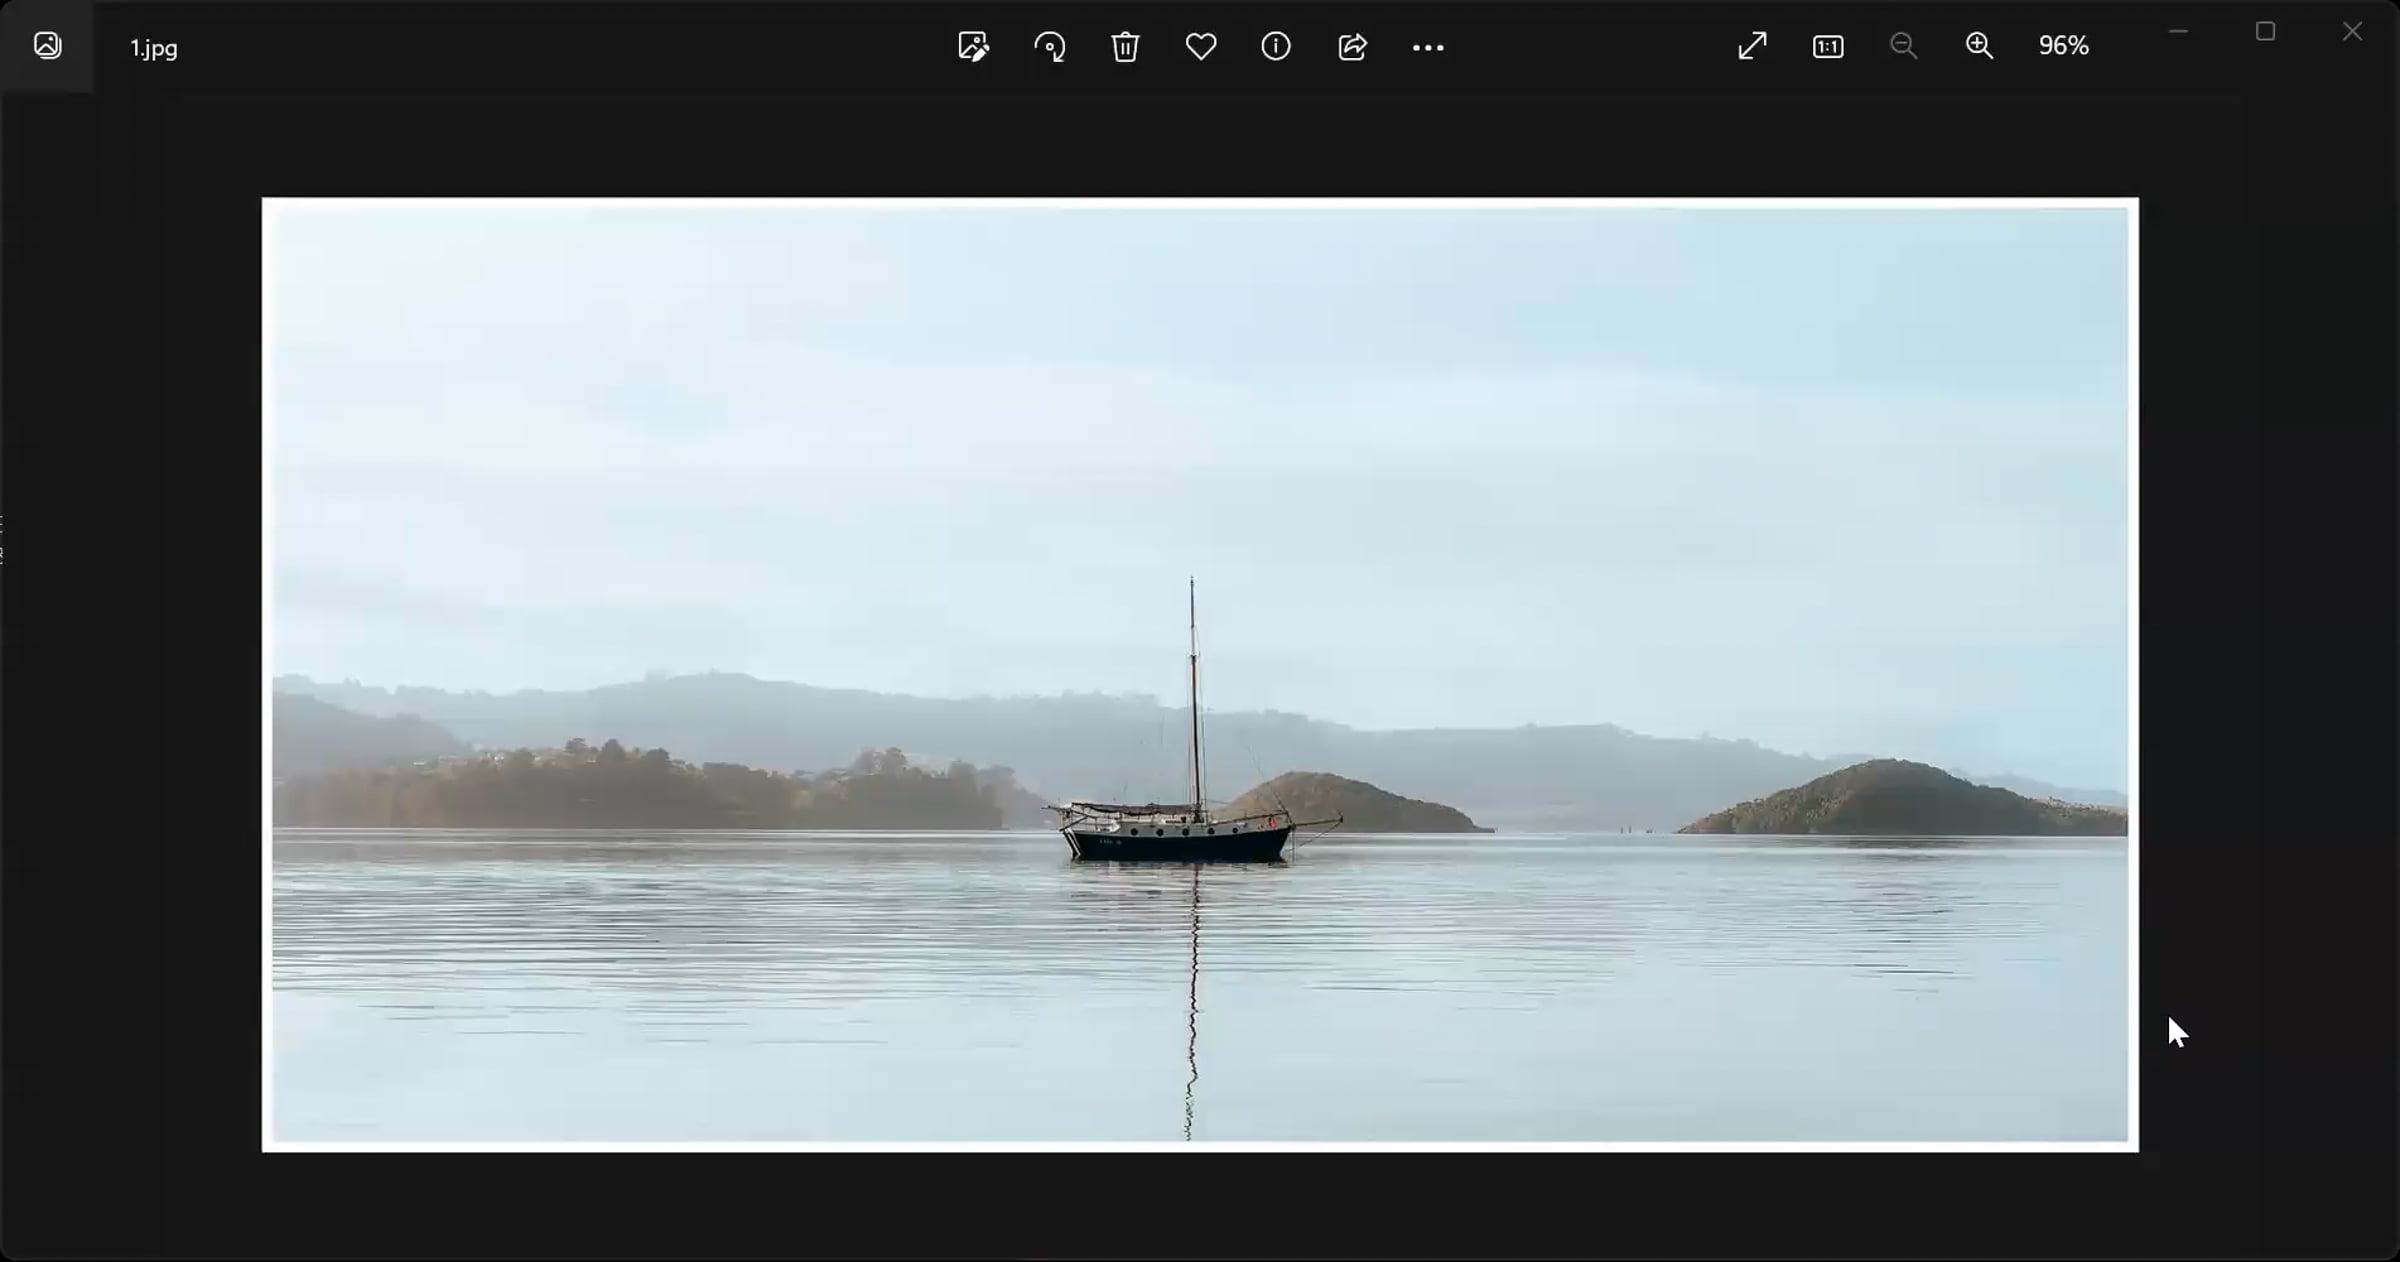Click the 1.jpg file name

click(x=154, y=48)
